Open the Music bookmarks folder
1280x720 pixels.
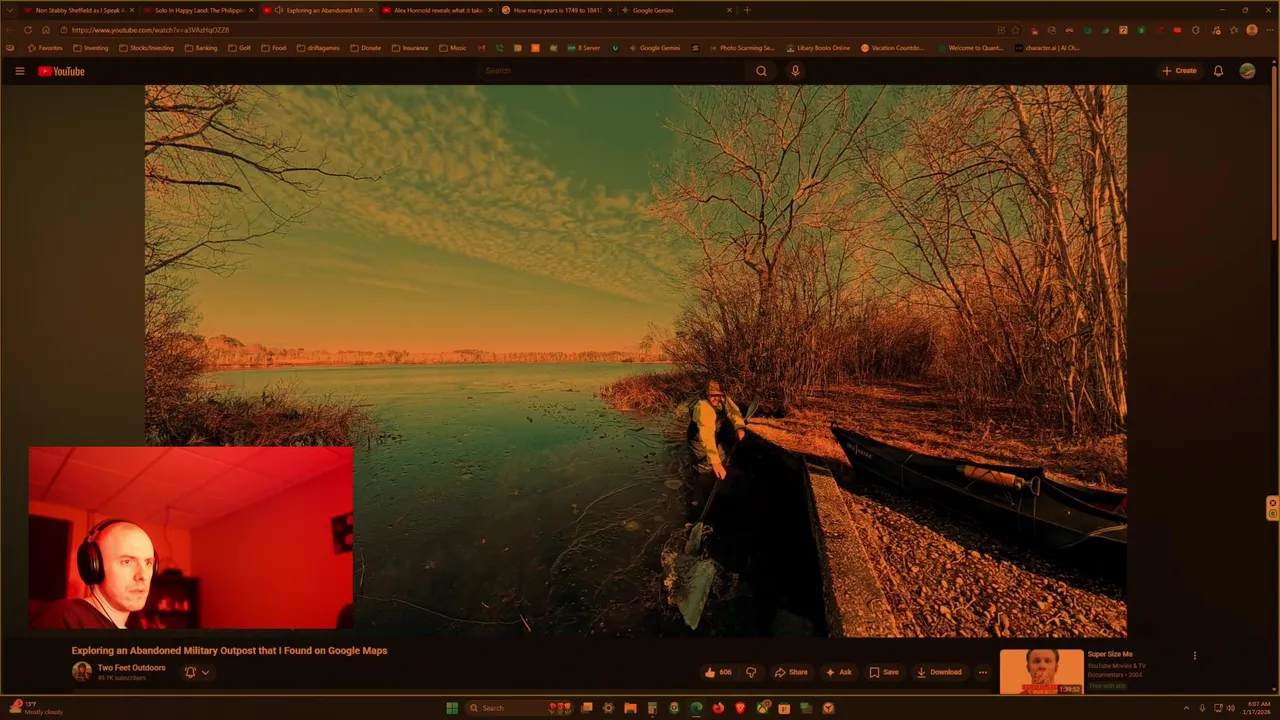(x=452, y=48)
